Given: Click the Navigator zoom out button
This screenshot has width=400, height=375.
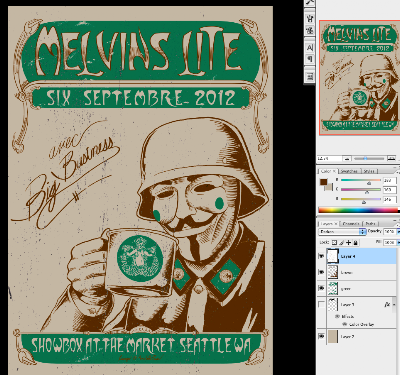Looking at the screenshot, I should [347, 159].
